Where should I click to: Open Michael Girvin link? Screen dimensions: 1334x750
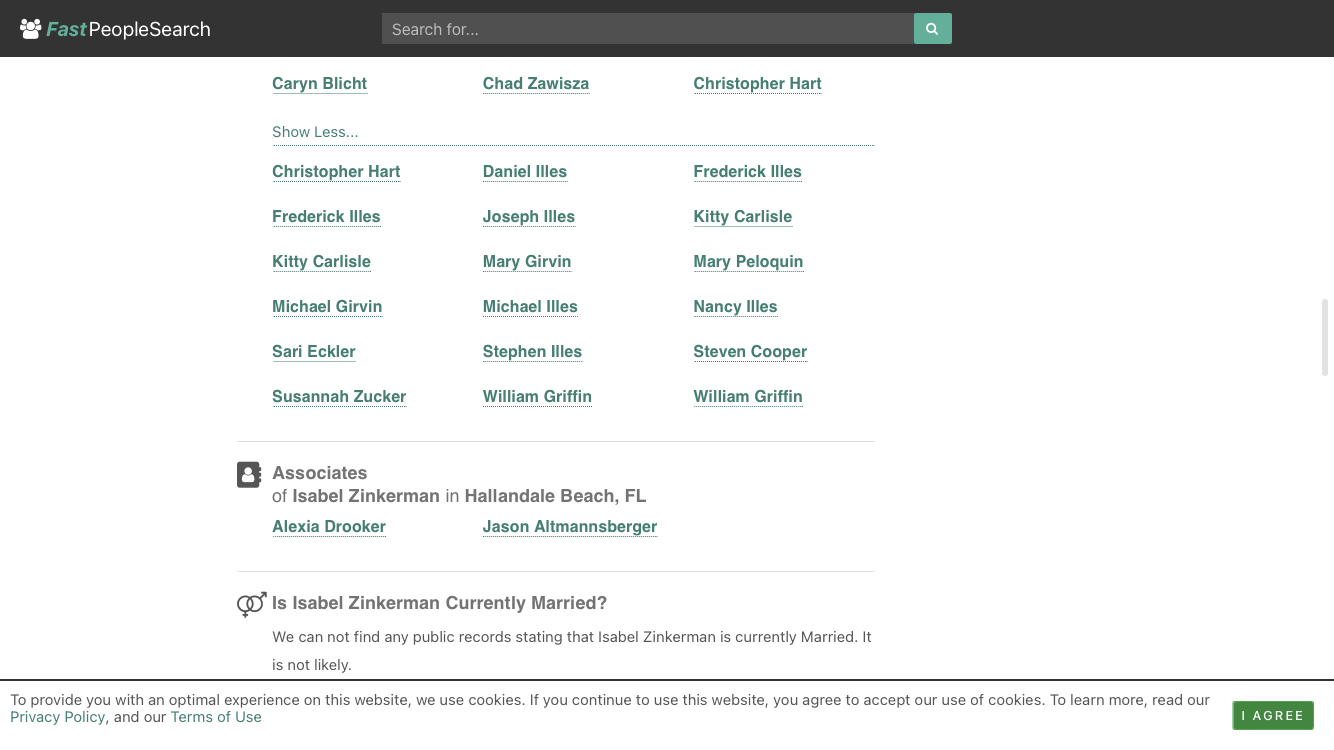pyautogui.click(x=327, y=307)
